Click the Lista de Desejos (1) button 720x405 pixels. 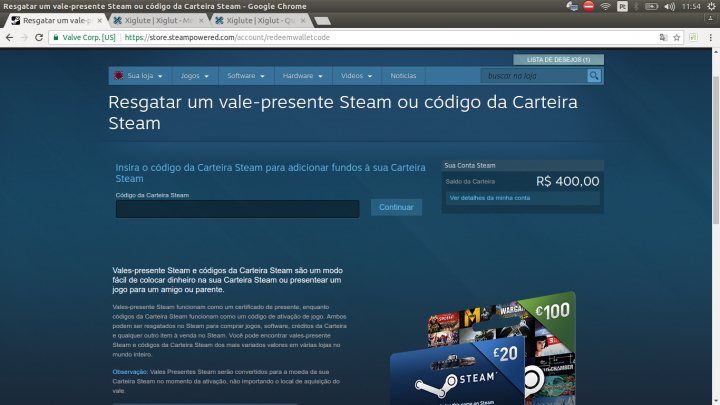tap(558, 60)
